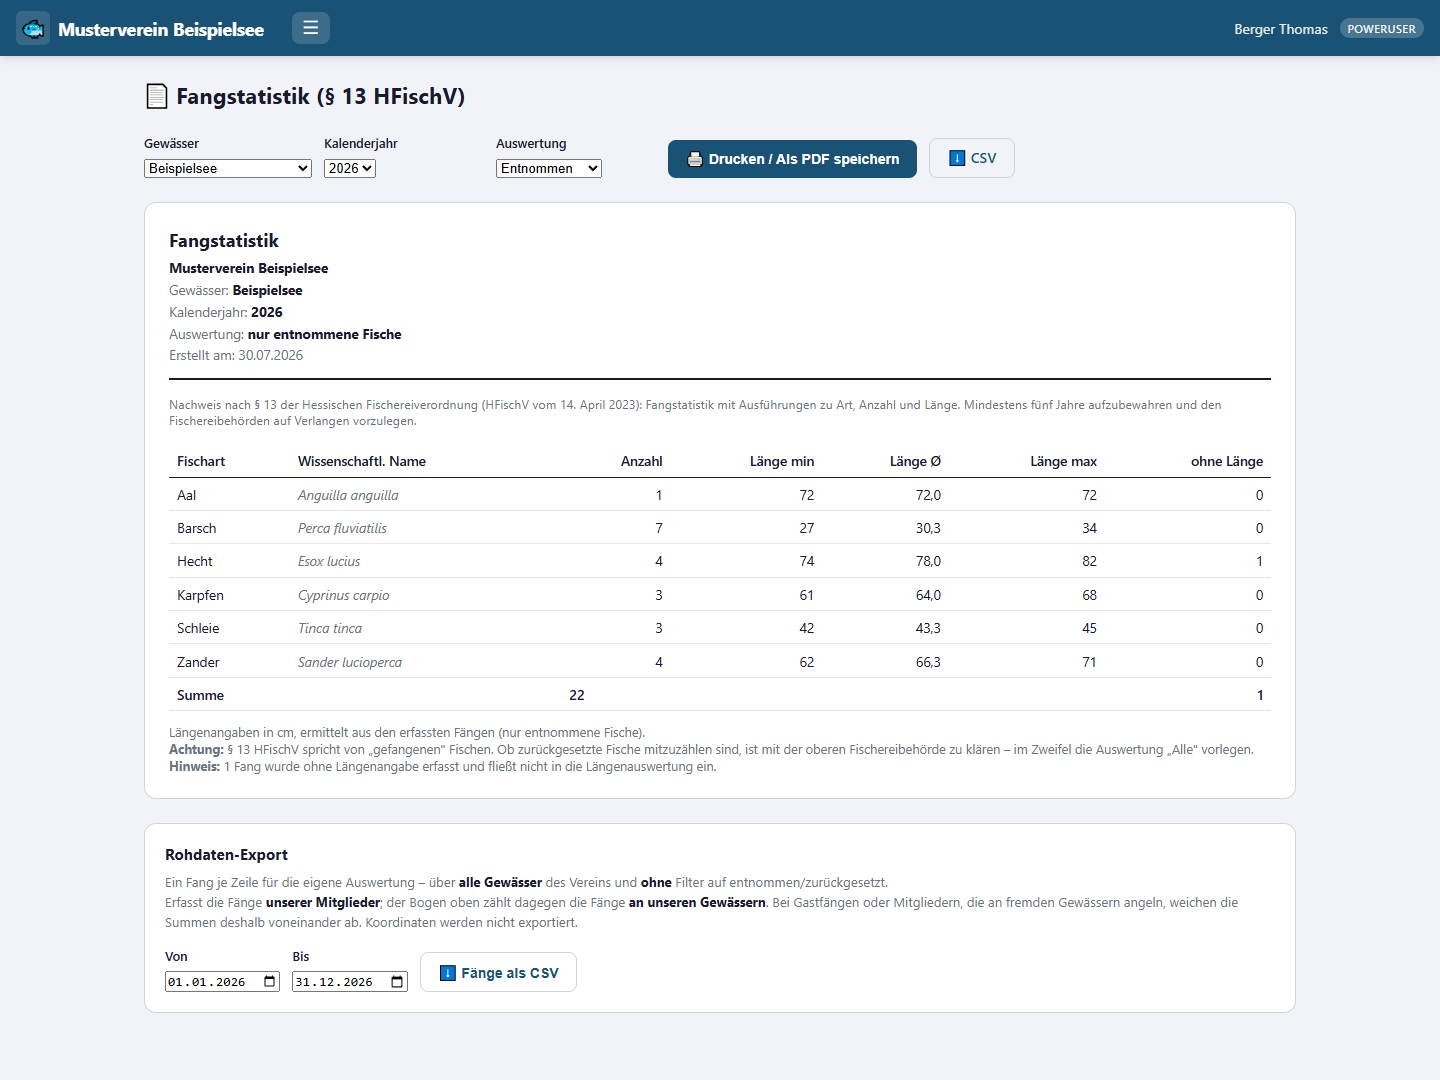Open the Kalenderjahr dropdown showing 2026
This screenshot has height=1080, width=1440.
pos(350,168)
